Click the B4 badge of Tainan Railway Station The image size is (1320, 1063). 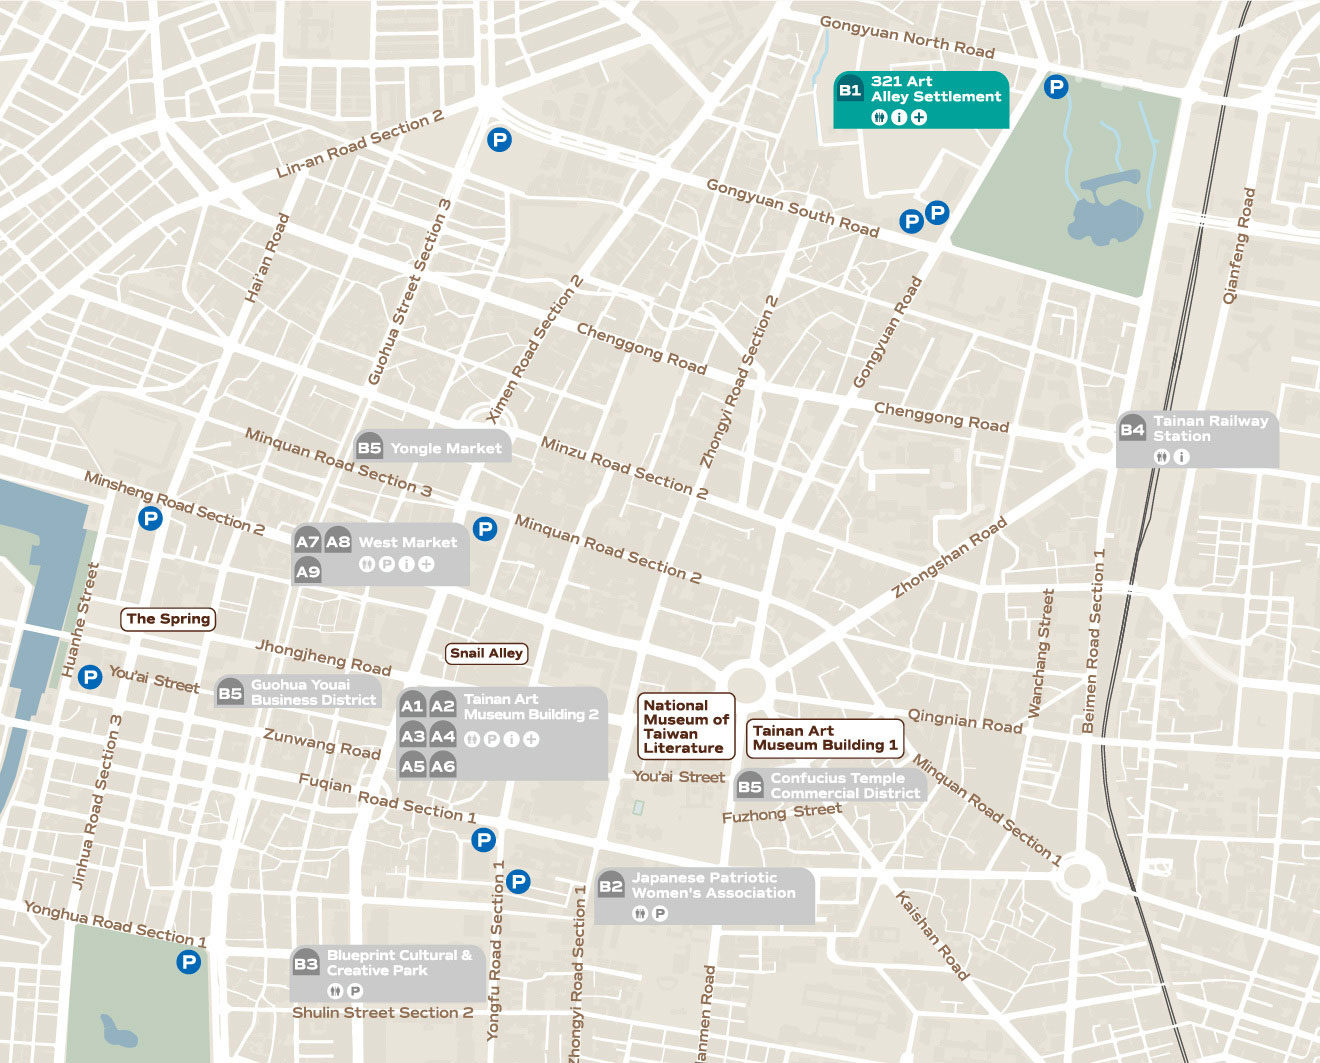point(1132,429)
